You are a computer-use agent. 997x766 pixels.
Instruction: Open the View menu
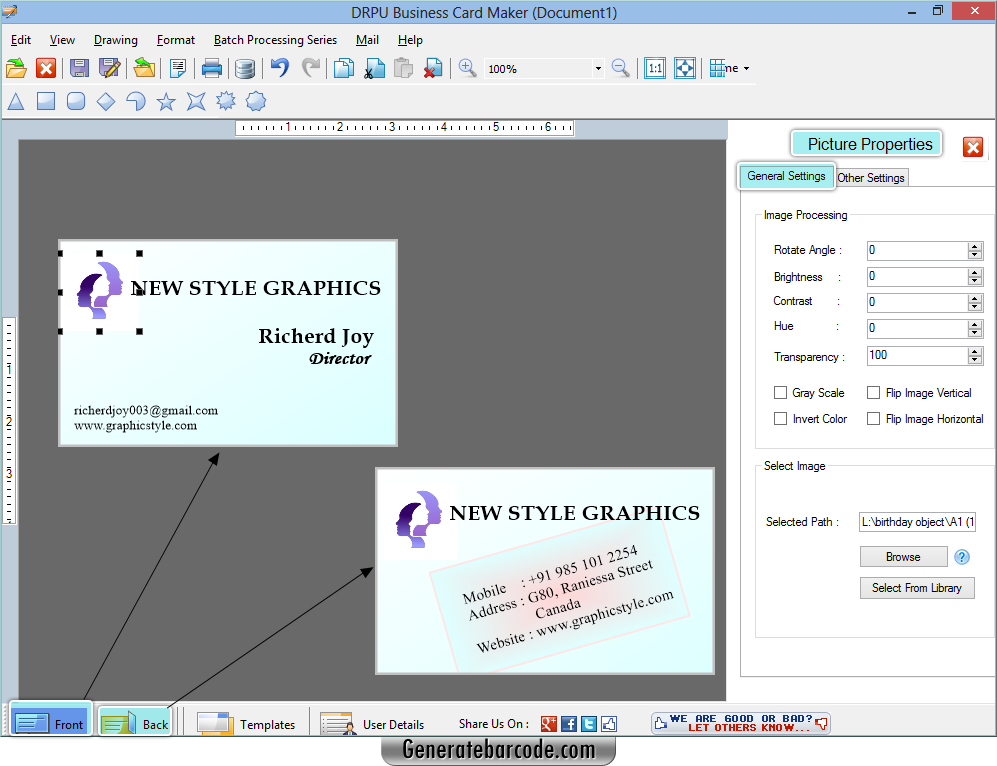62,40
